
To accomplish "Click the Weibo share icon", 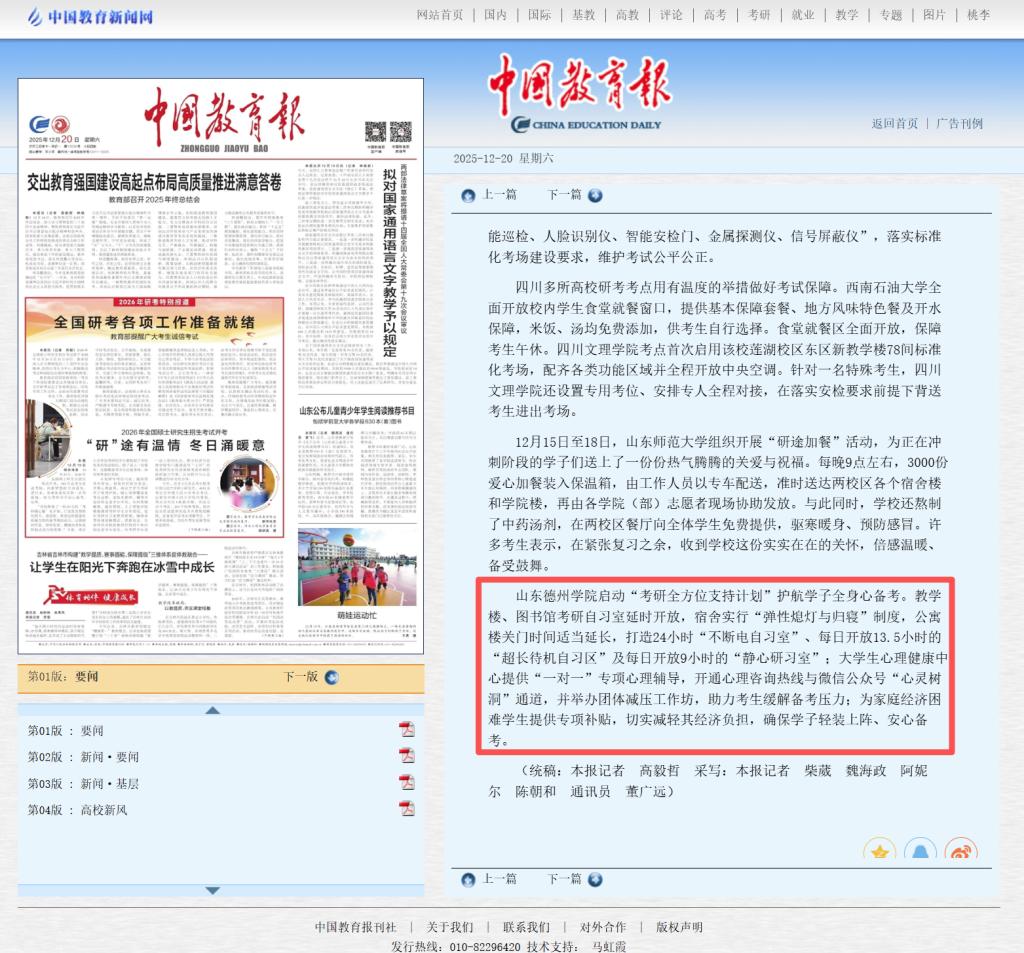I will point(960,852).
